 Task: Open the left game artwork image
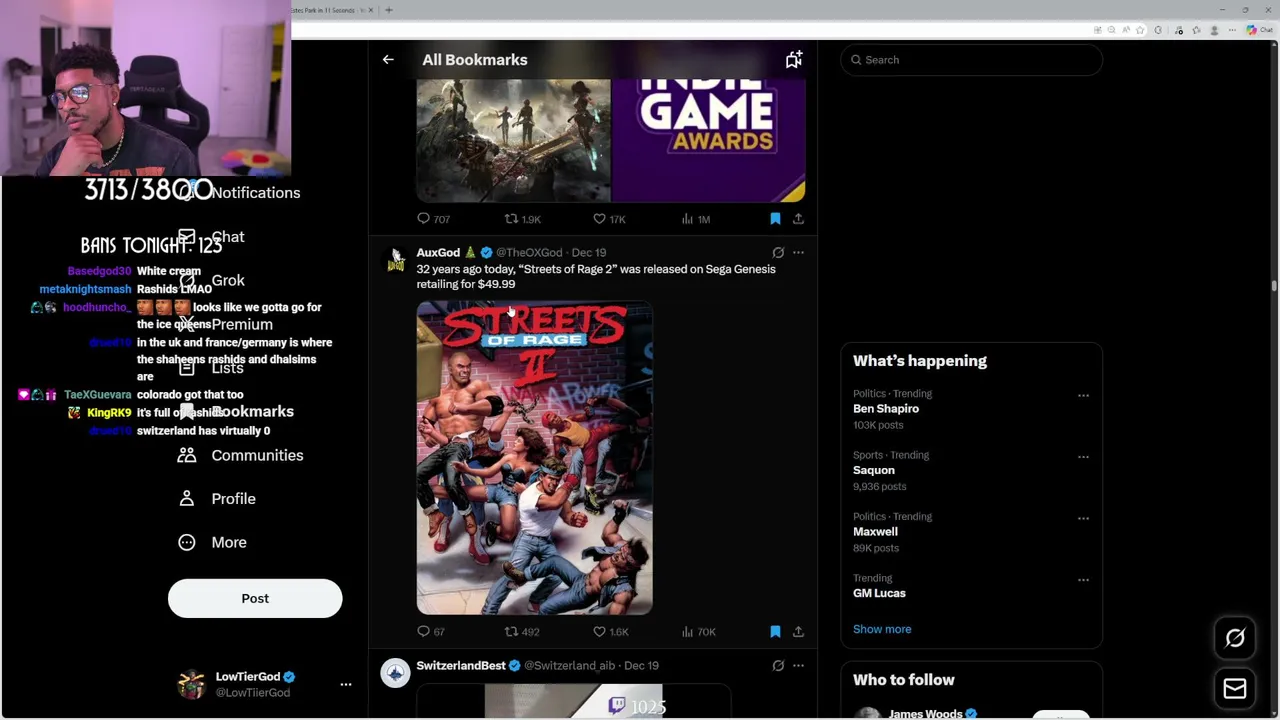pos(513,141)
